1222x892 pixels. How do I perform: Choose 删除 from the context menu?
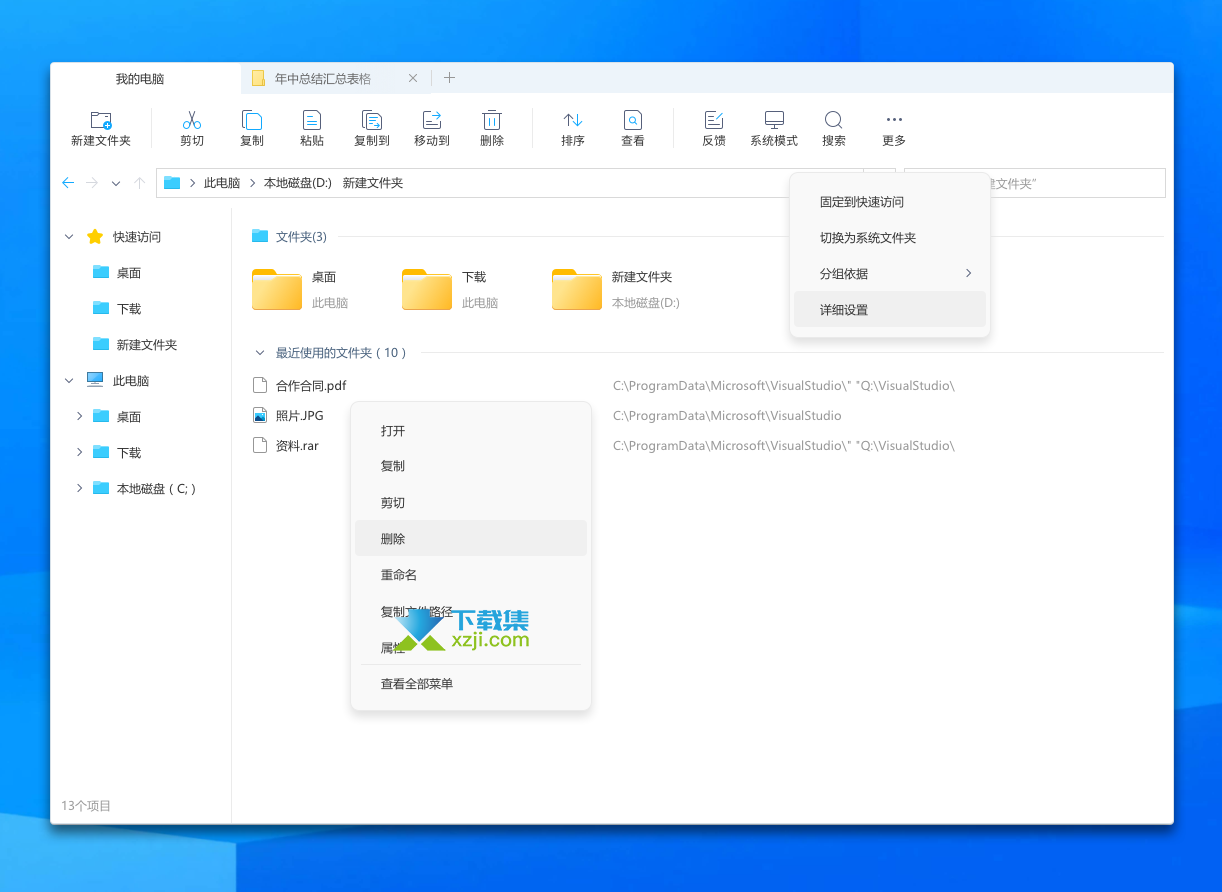[471, 539]
